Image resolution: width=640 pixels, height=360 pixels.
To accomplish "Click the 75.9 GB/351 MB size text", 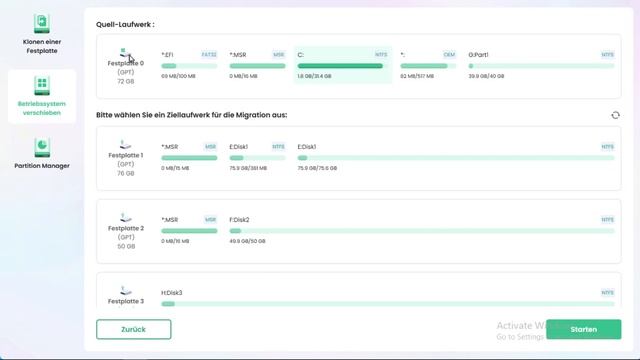I will (x=248, y=168).
